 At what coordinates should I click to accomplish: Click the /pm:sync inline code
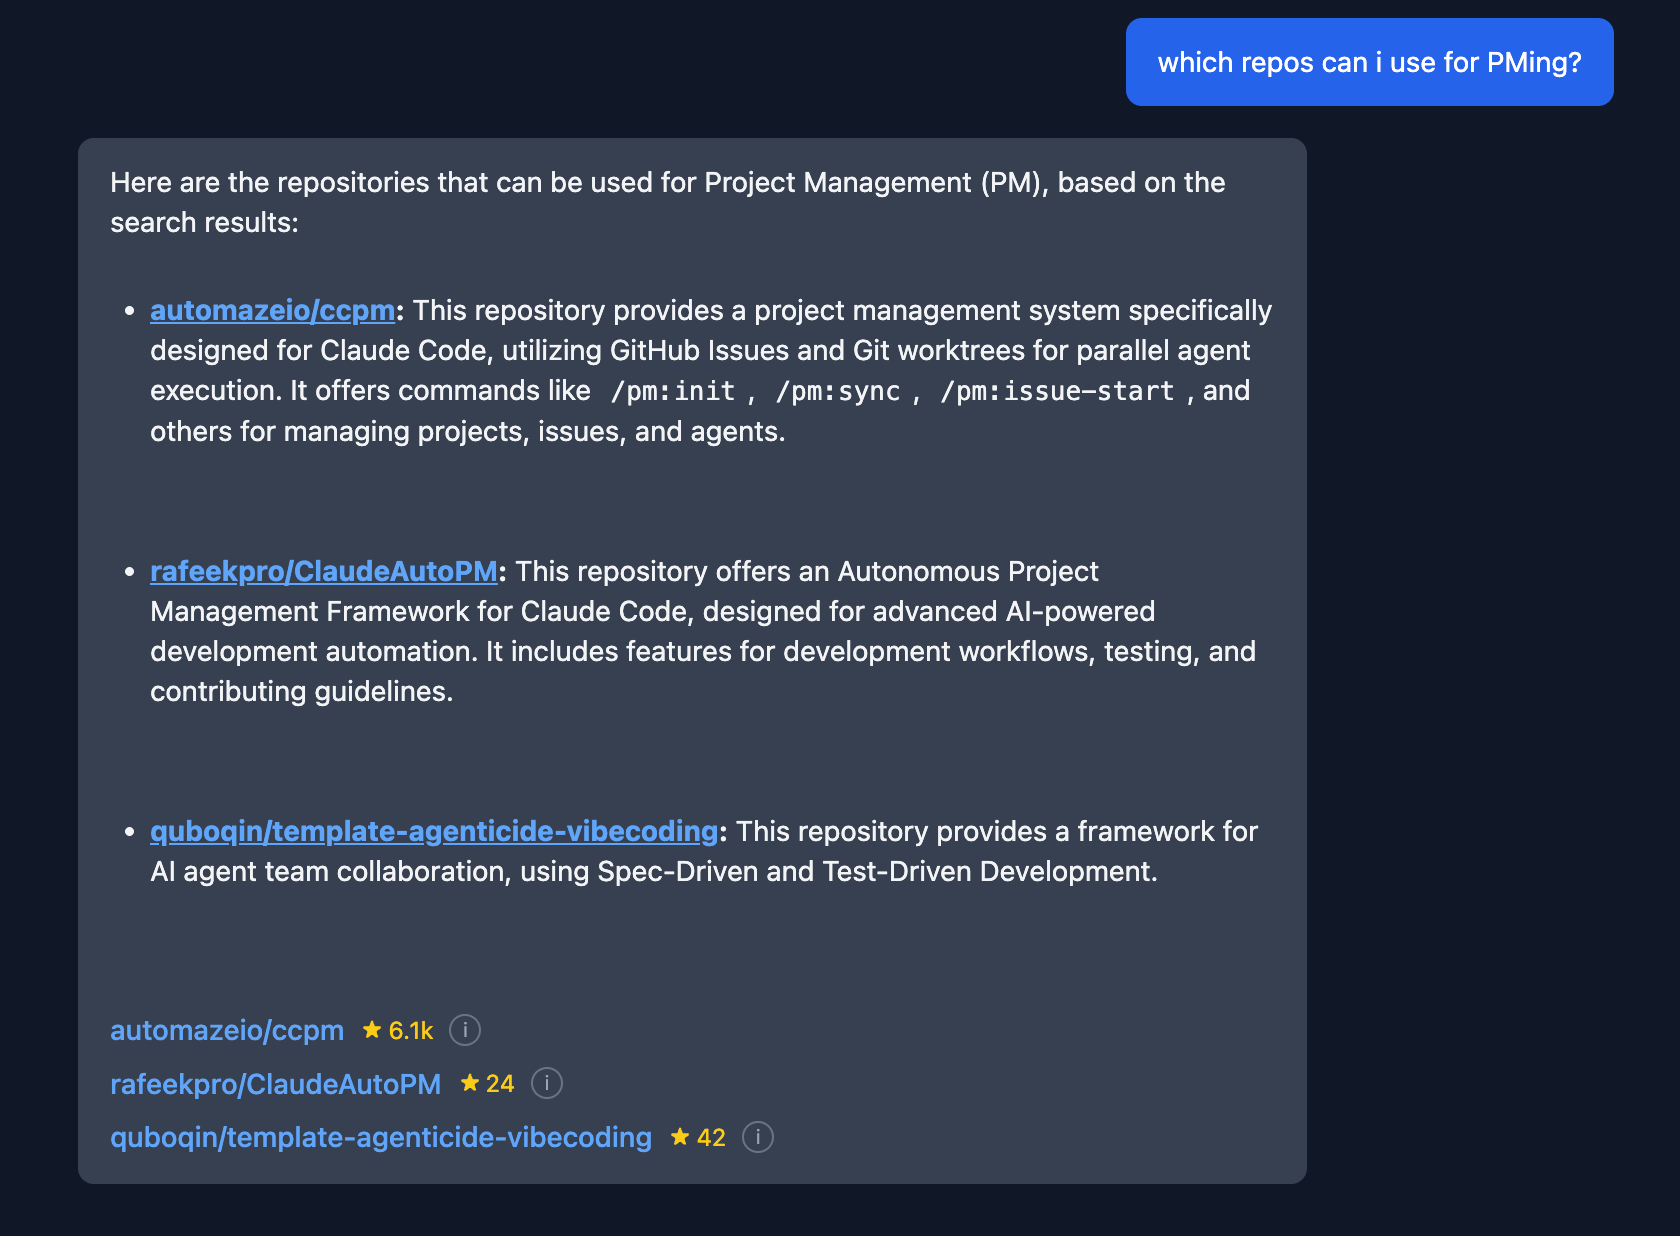838,391
